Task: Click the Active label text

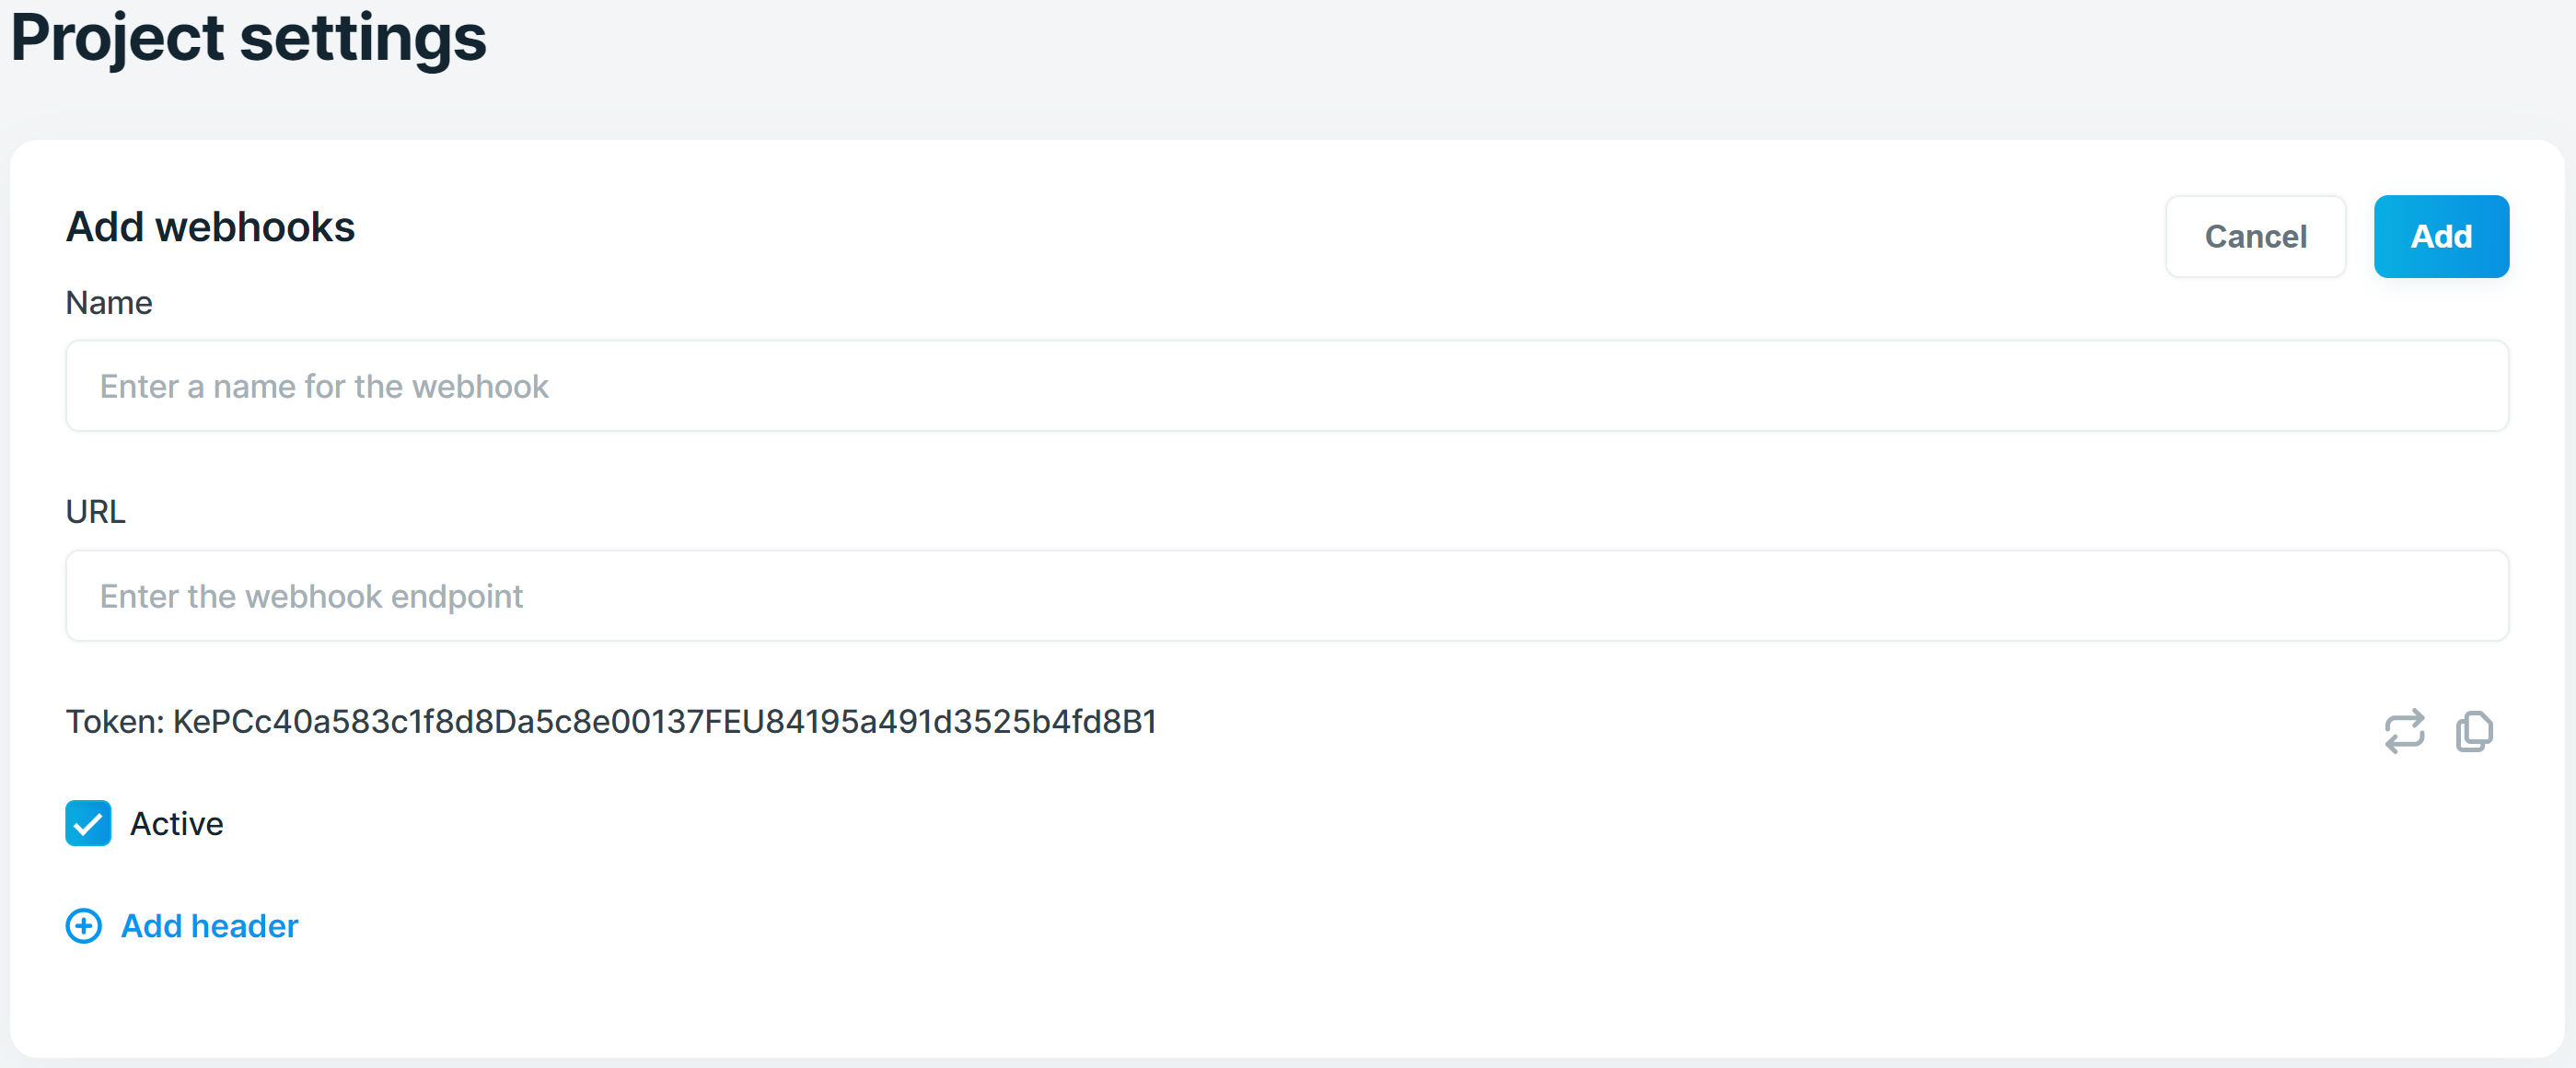Action: (177, 823)
